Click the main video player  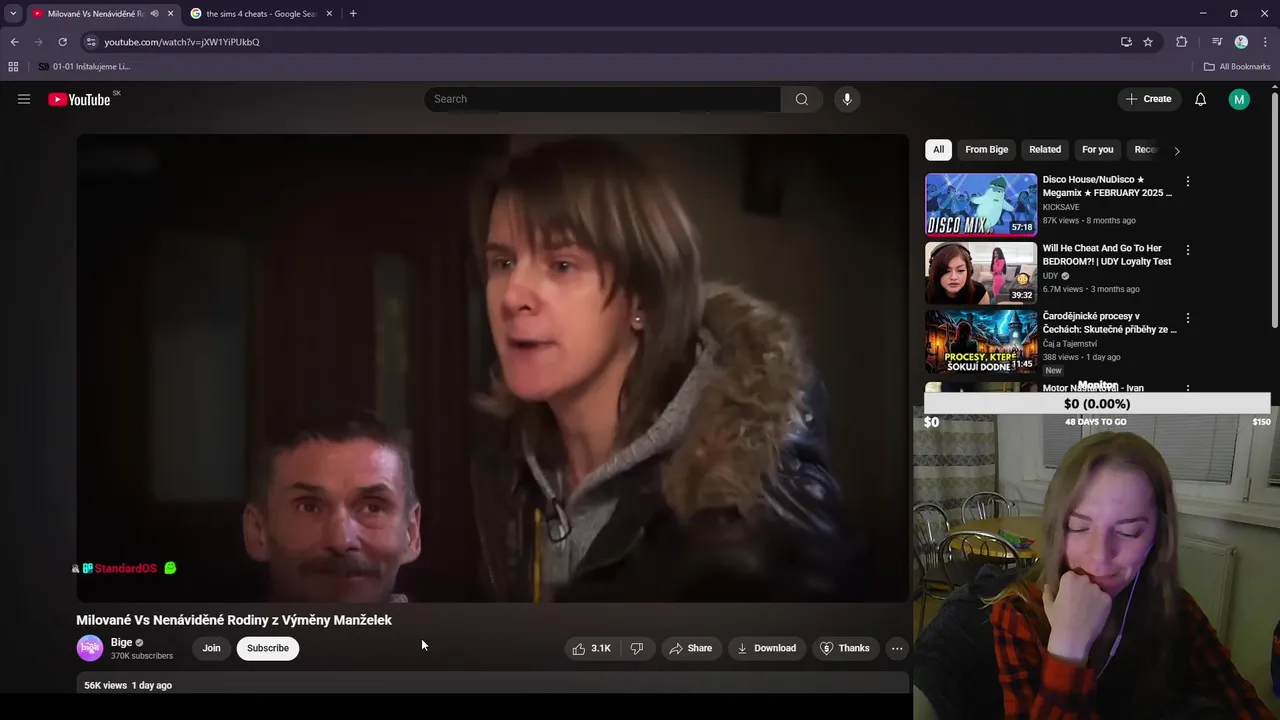(x=493, y=369)
